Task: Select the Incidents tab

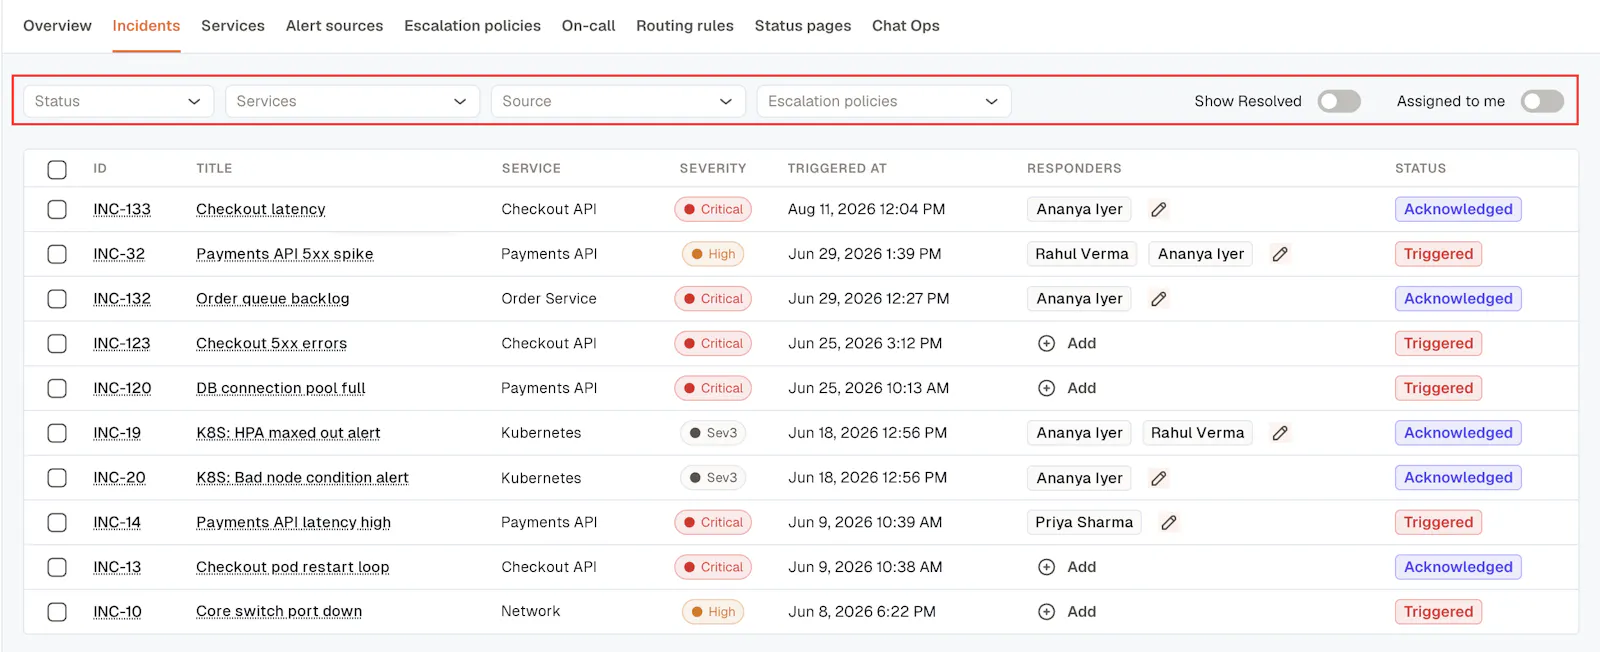Action: [x=146, y=26]
